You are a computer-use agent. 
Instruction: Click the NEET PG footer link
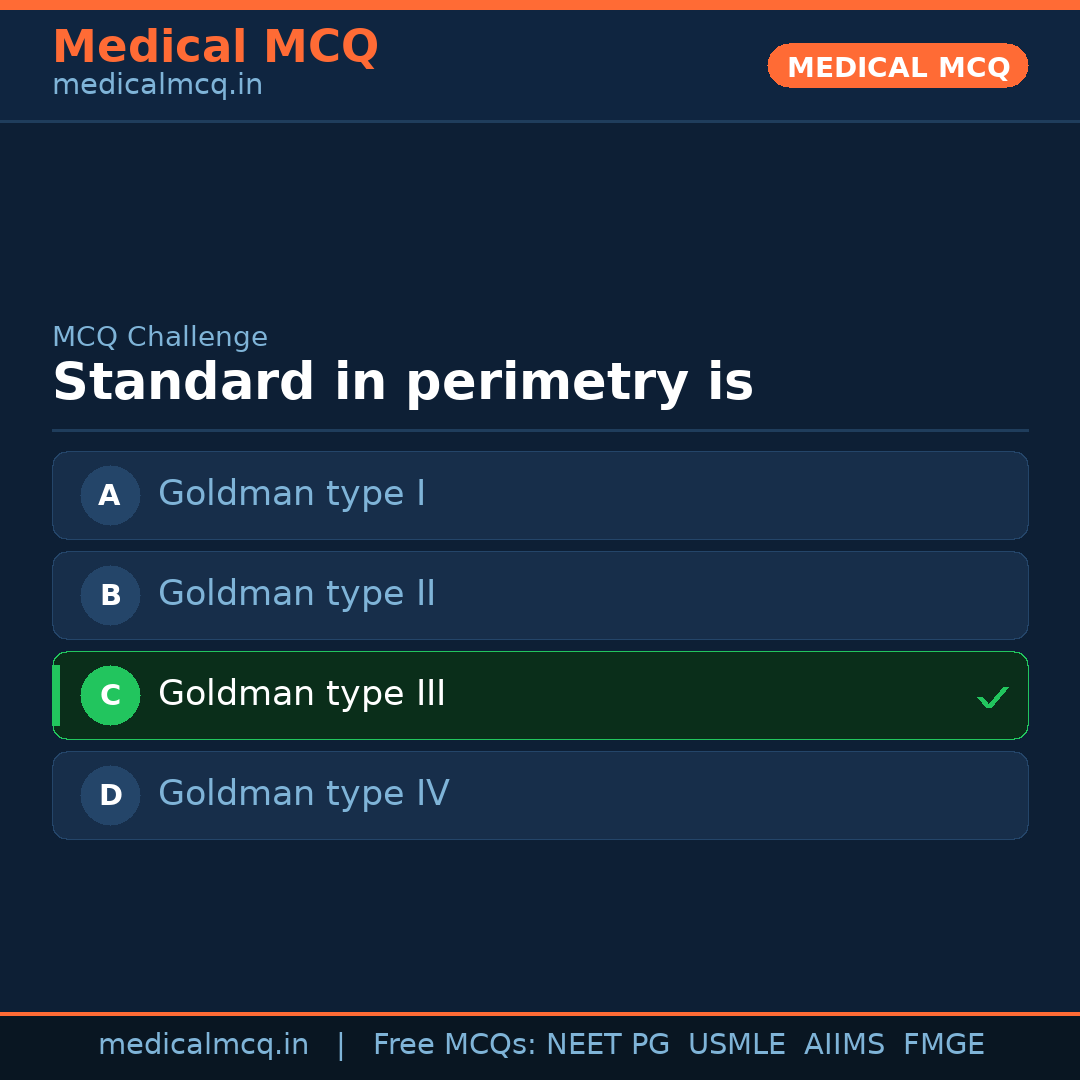tap(607, 1043)
